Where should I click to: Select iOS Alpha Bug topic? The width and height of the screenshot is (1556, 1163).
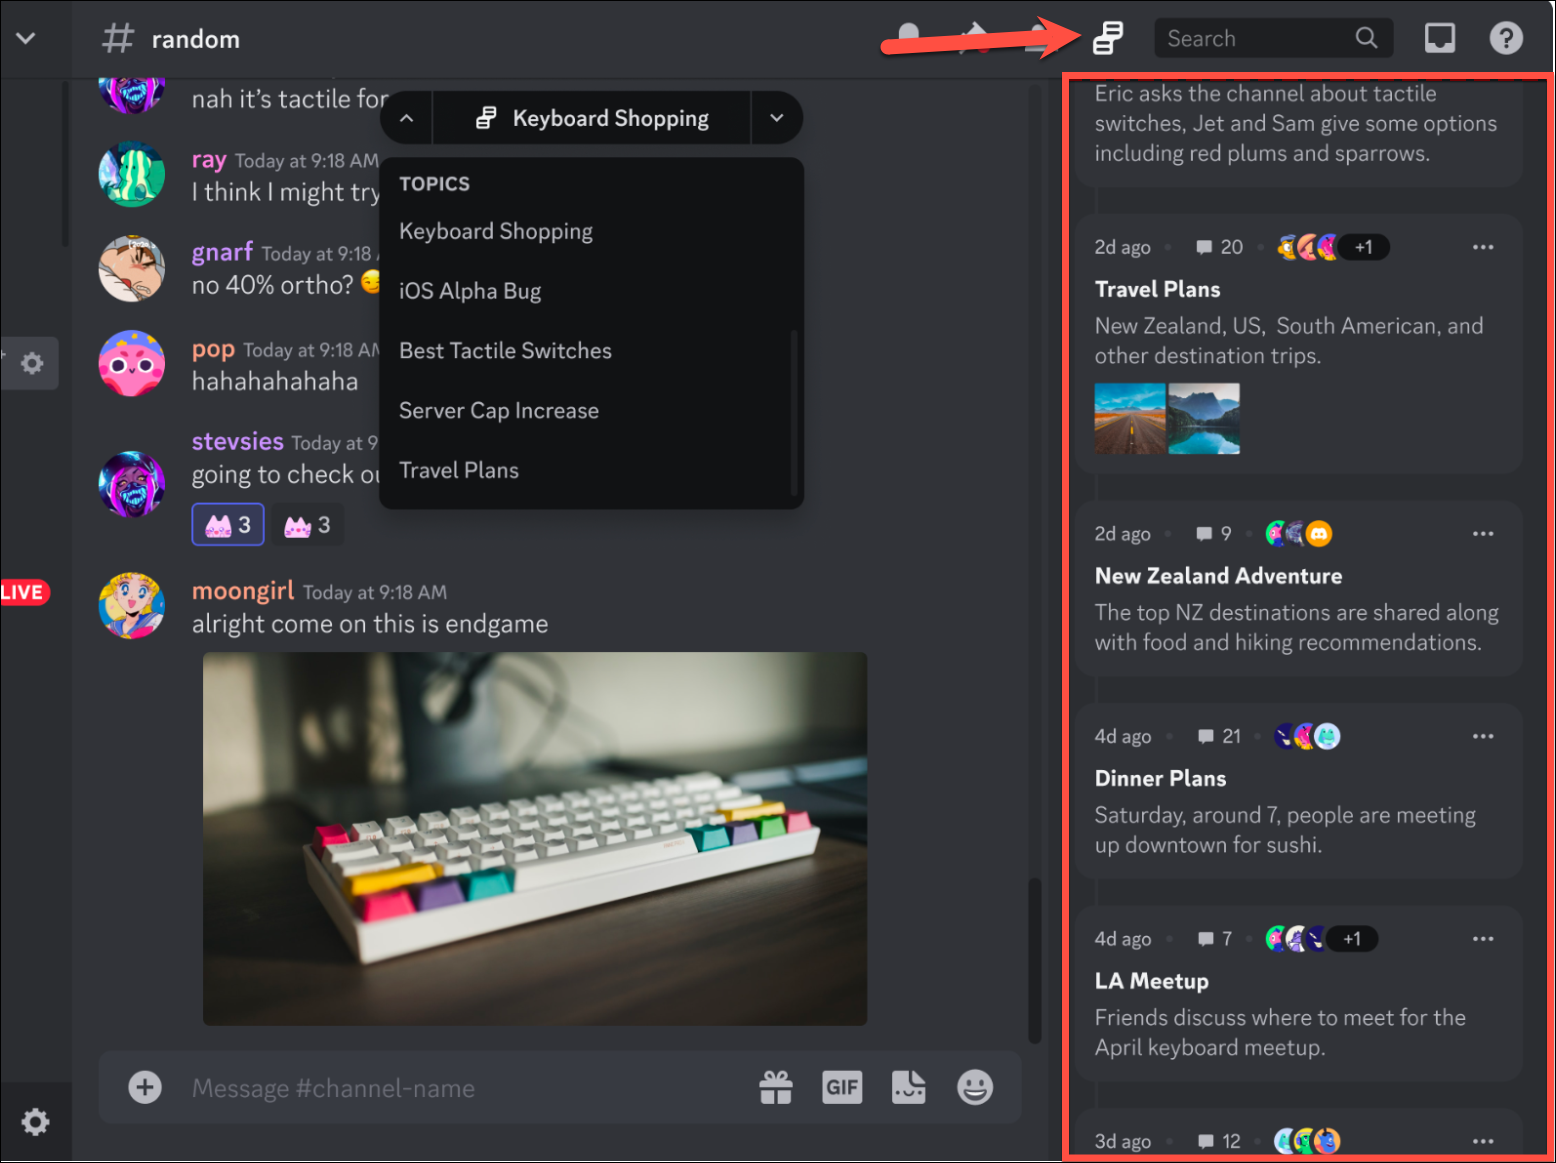point(470,291)
